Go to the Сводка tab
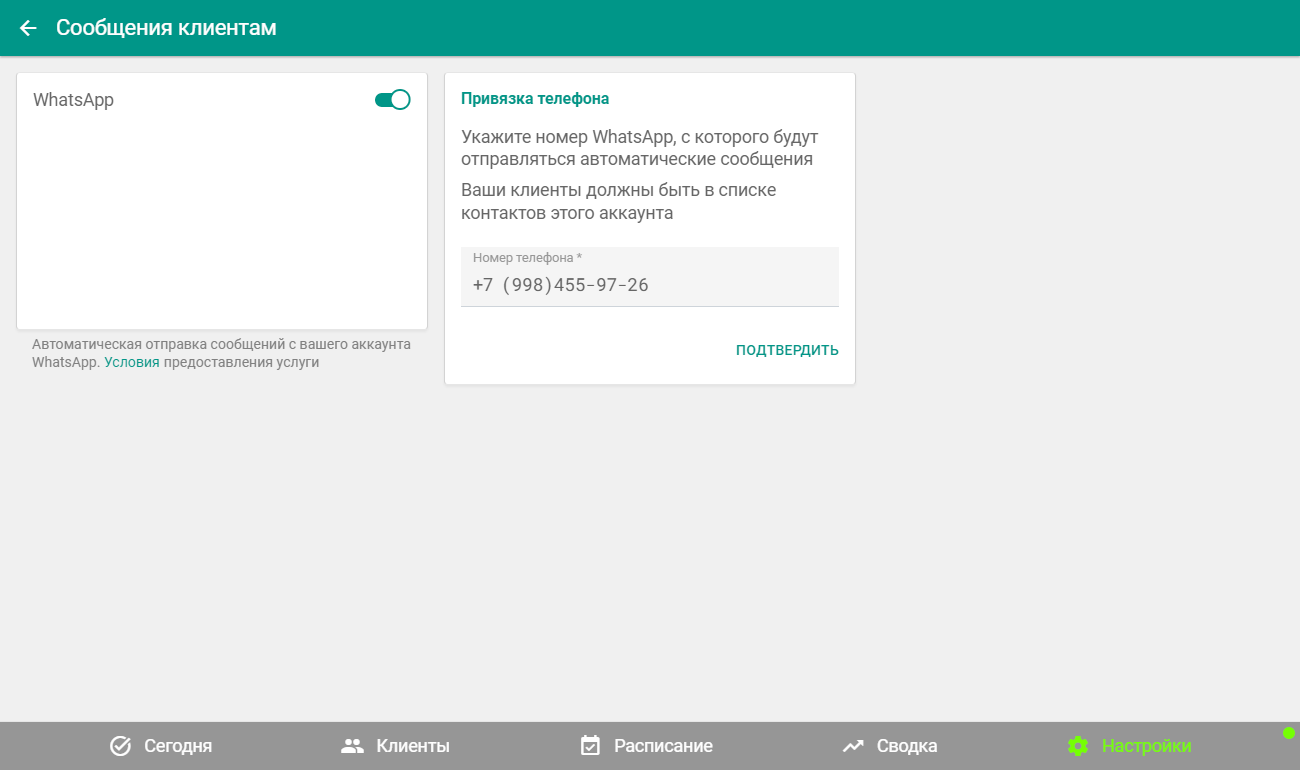Viewport: 1300px width, 770px height. coord(889,746)
